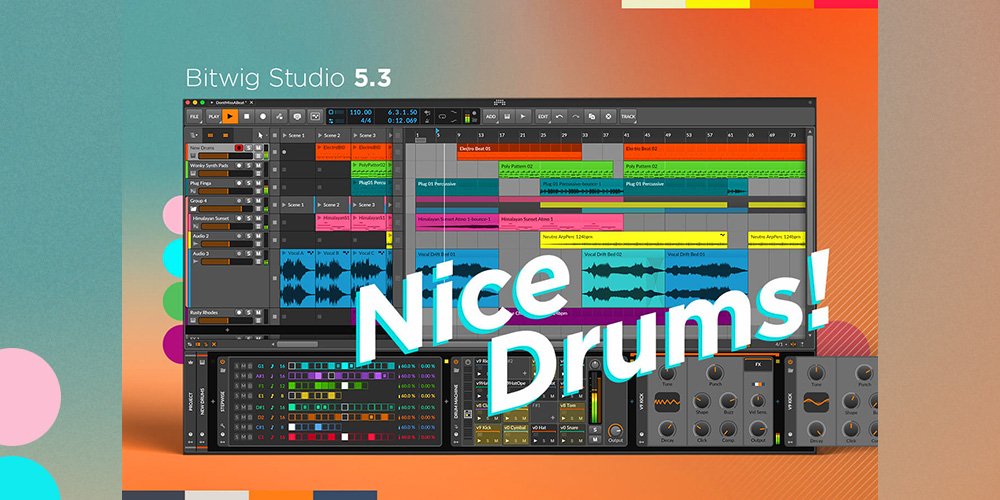
Task: Open the PLAY menu
Action: (x=214, y=116)
